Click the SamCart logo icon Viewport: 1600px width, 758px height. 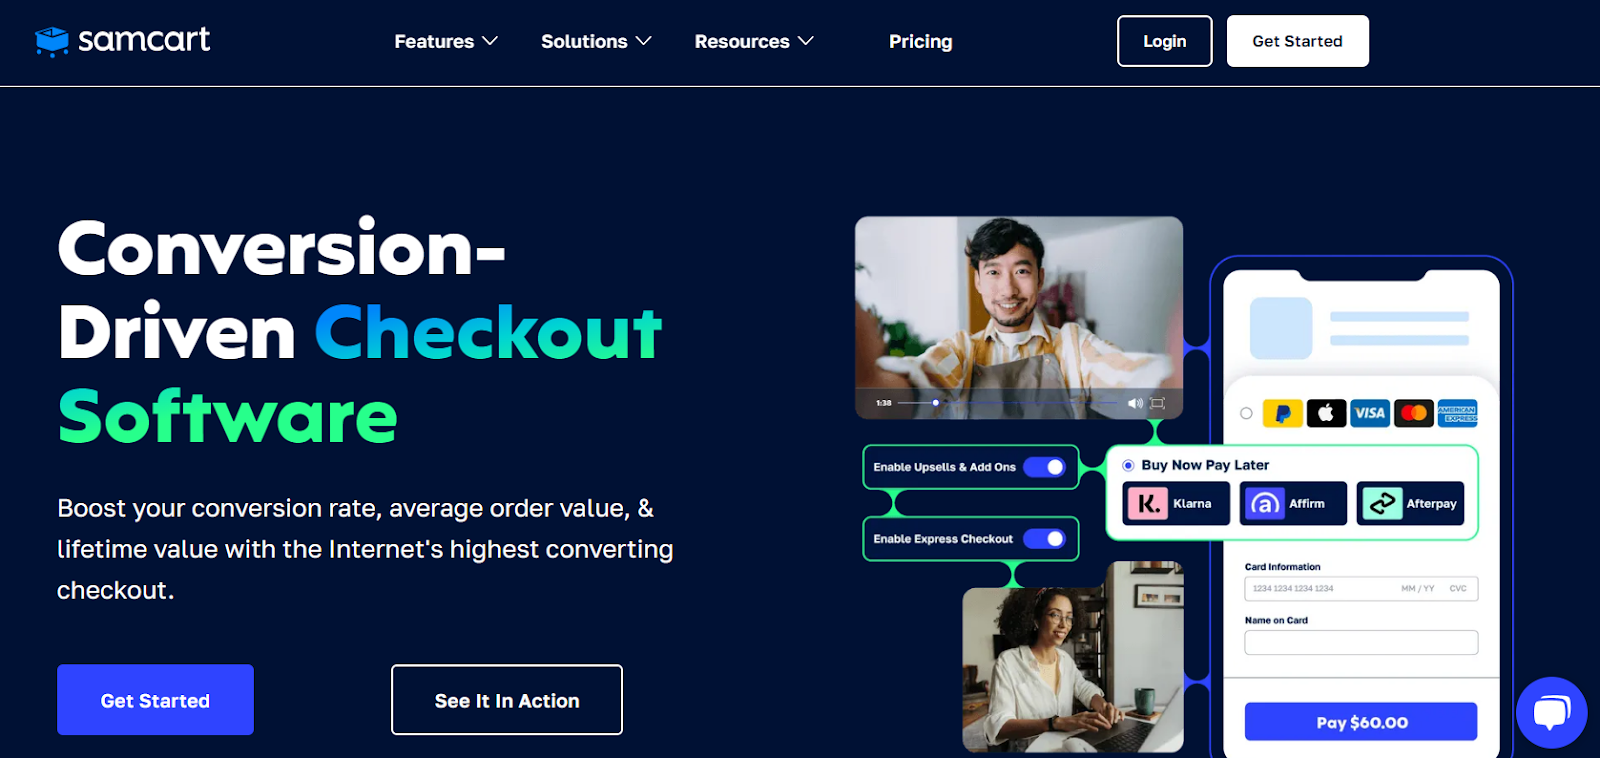(52, 41)
